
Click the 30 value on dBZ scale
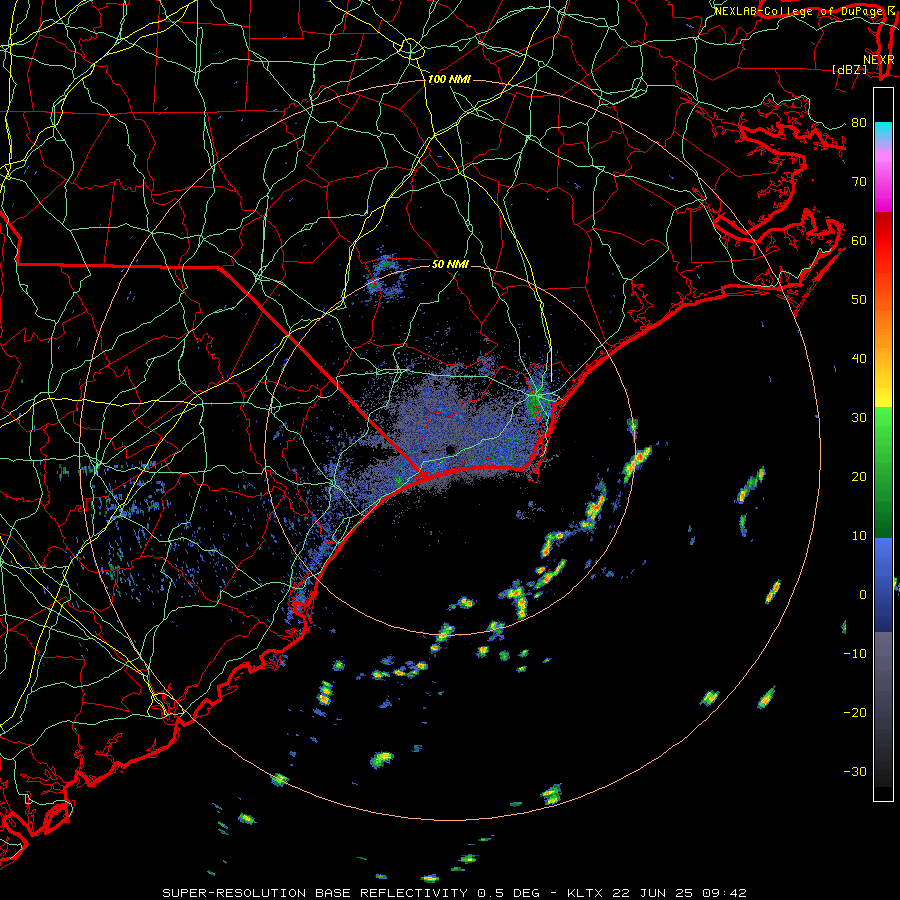click(859, 417)
